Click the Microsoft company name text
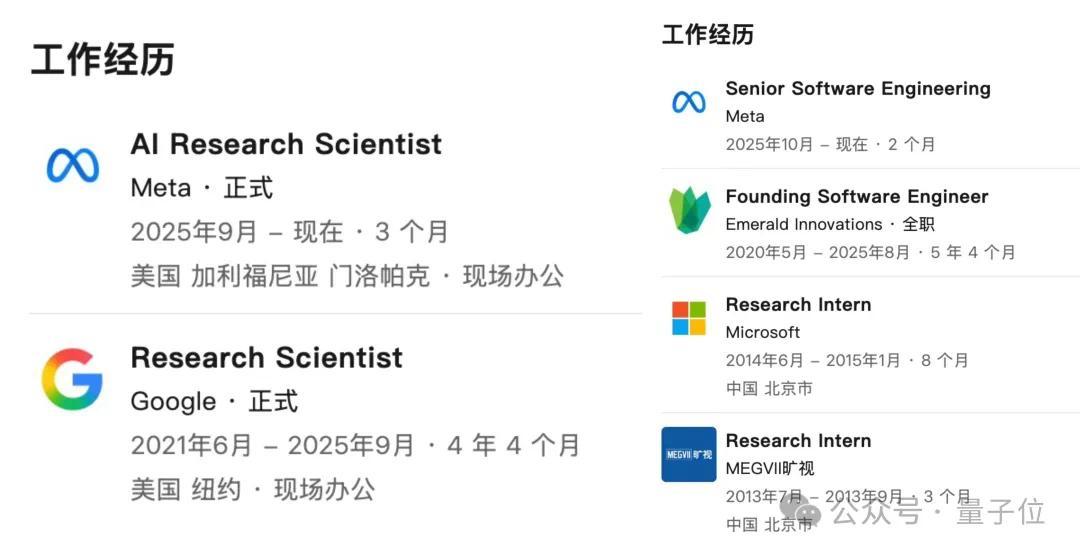Viewport: 1080px width, 555px height. click(x=763, y=332)
